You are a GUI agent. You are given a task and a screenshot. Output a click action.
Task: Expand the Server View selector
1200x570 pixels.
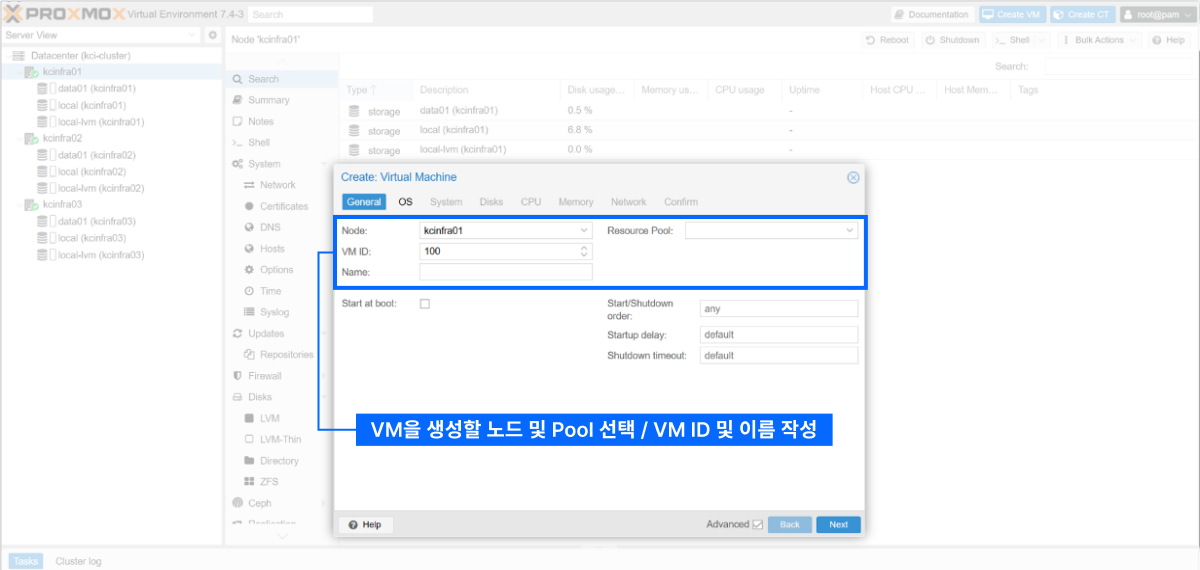tap(193, 35)
